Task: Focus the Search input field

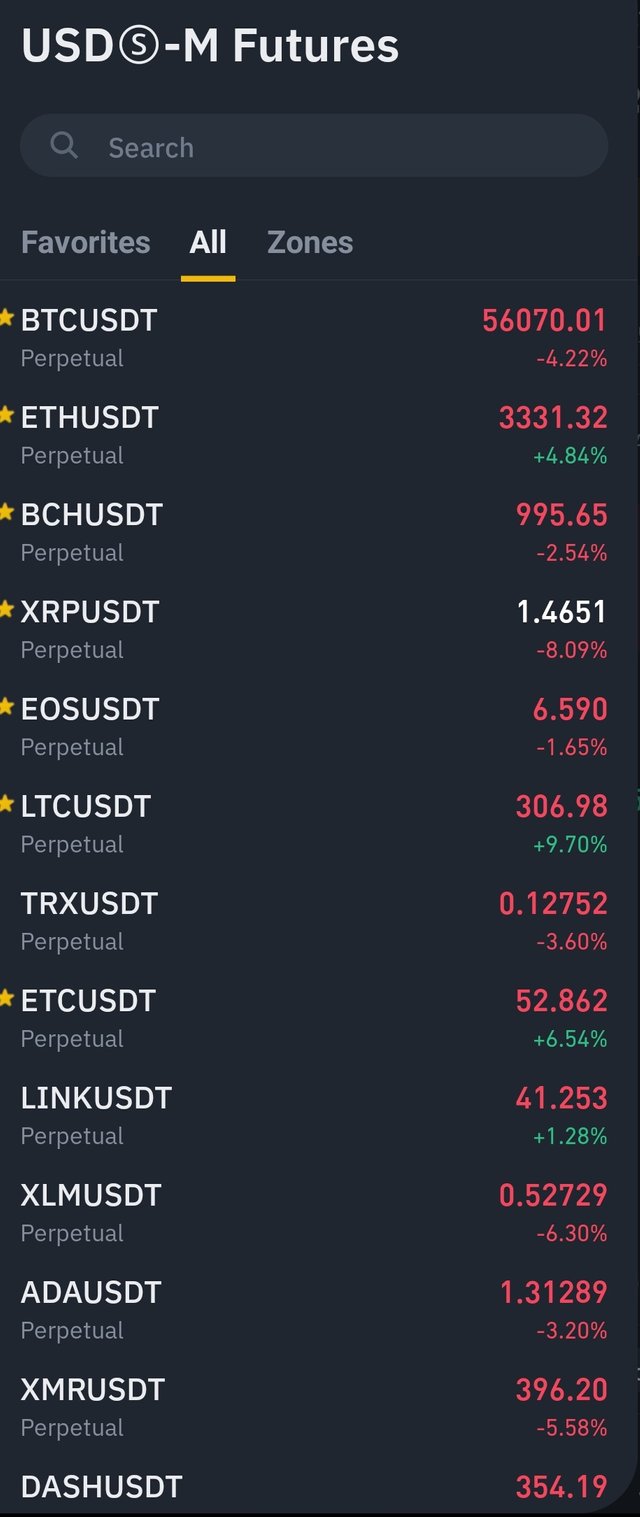Action: click(314, 146)
